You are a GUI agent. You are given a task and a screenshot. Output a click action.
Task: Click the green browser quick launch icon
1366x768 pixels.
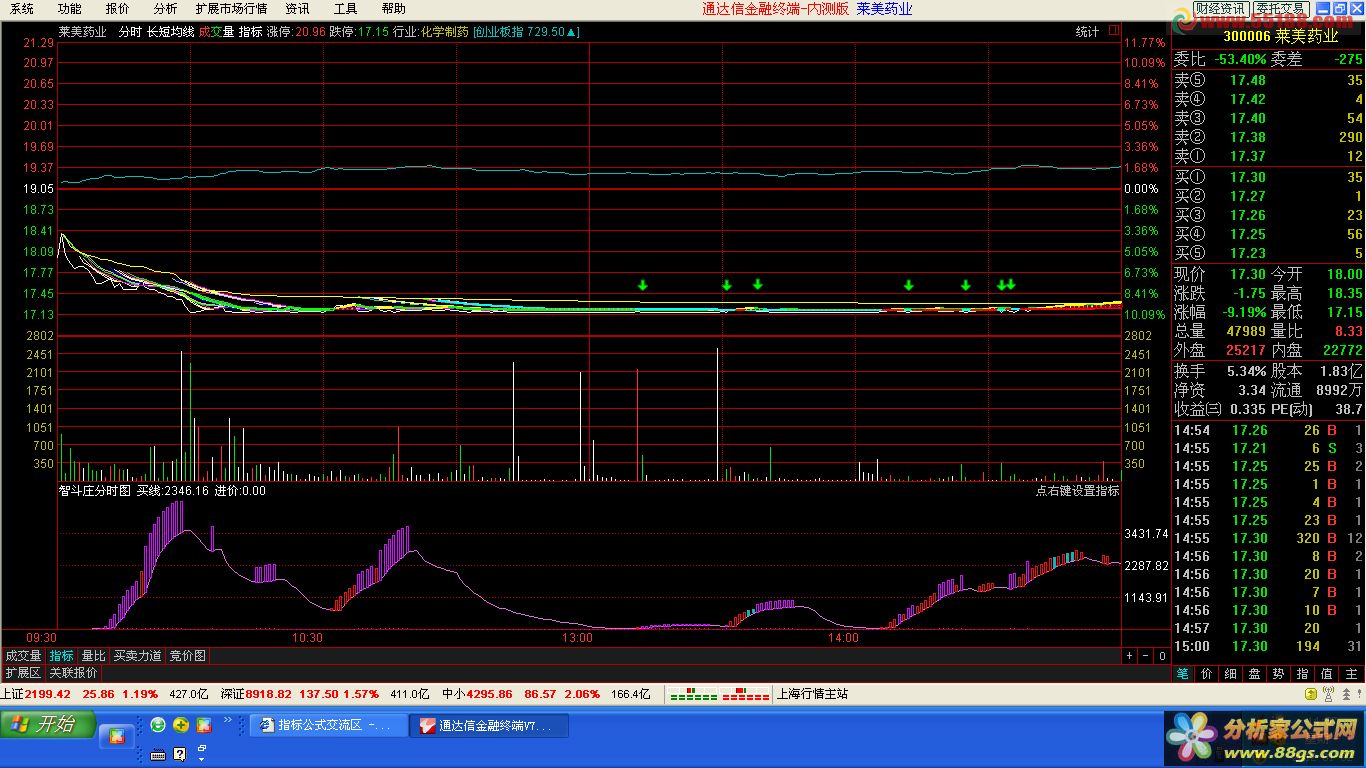(x=158, y=725)
